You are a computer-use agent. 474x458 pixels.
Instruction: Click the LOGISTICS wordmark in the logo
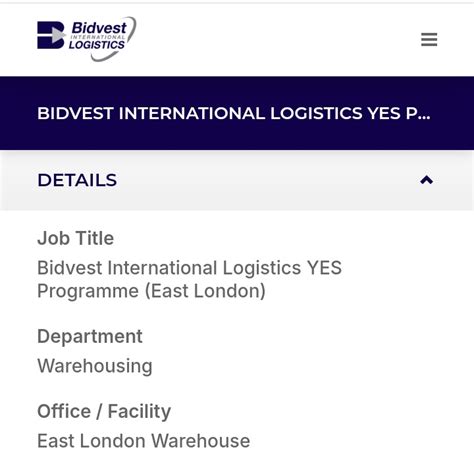97,45
